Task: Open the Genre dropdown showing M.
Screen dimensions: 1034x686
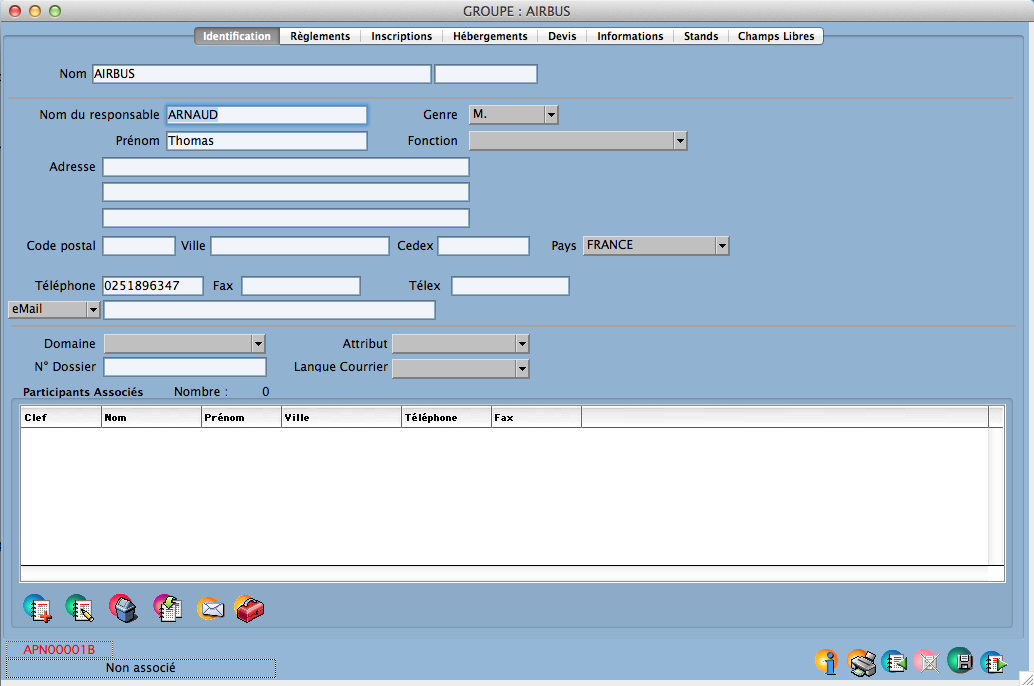Action: [514, 115]
